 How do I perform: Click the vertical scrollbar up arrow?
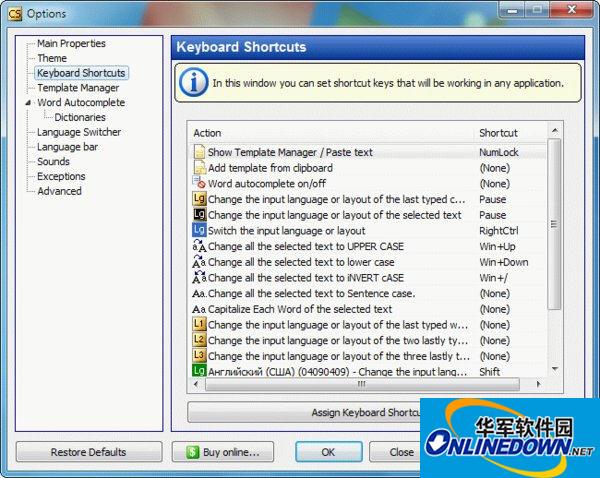pyautogui.click(x=554, y=131)
